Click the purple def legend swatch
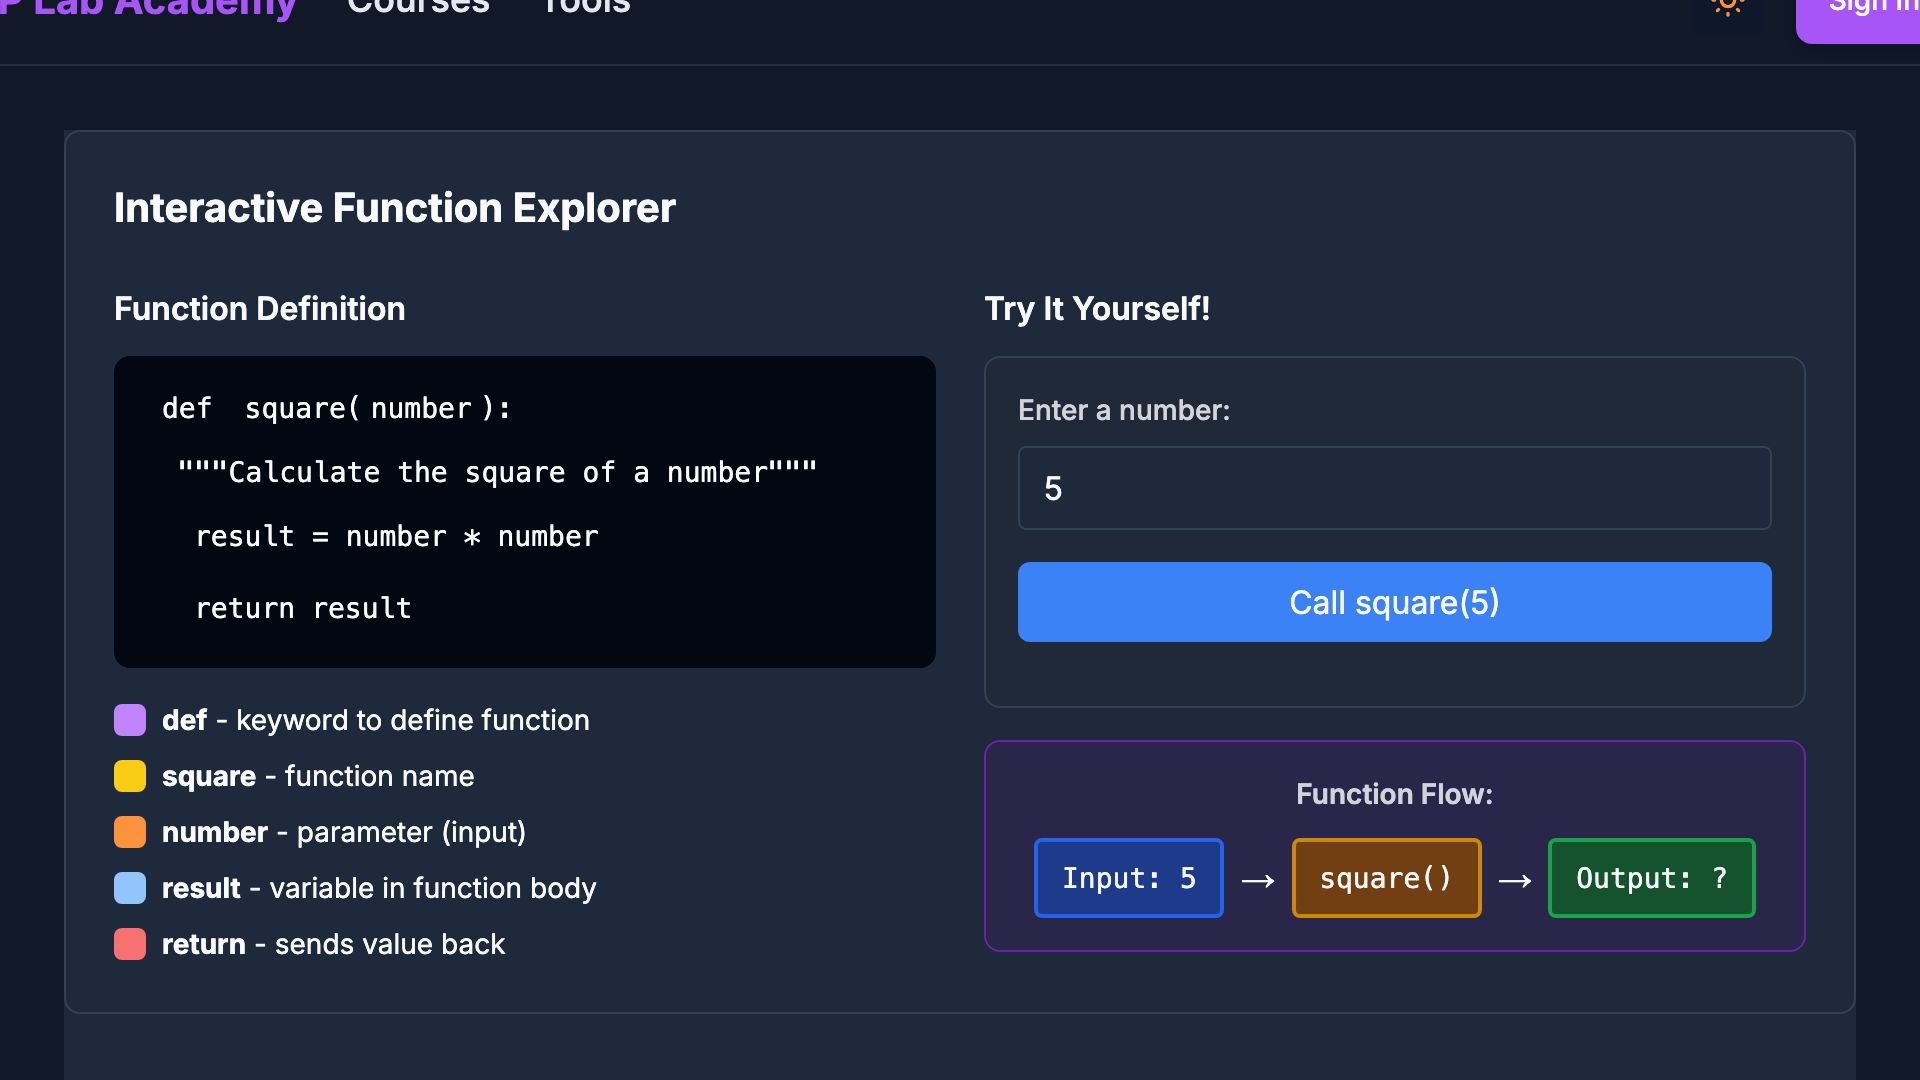Image resolution: width=1920 pixels, height=1080 pixels. (130, 720)
